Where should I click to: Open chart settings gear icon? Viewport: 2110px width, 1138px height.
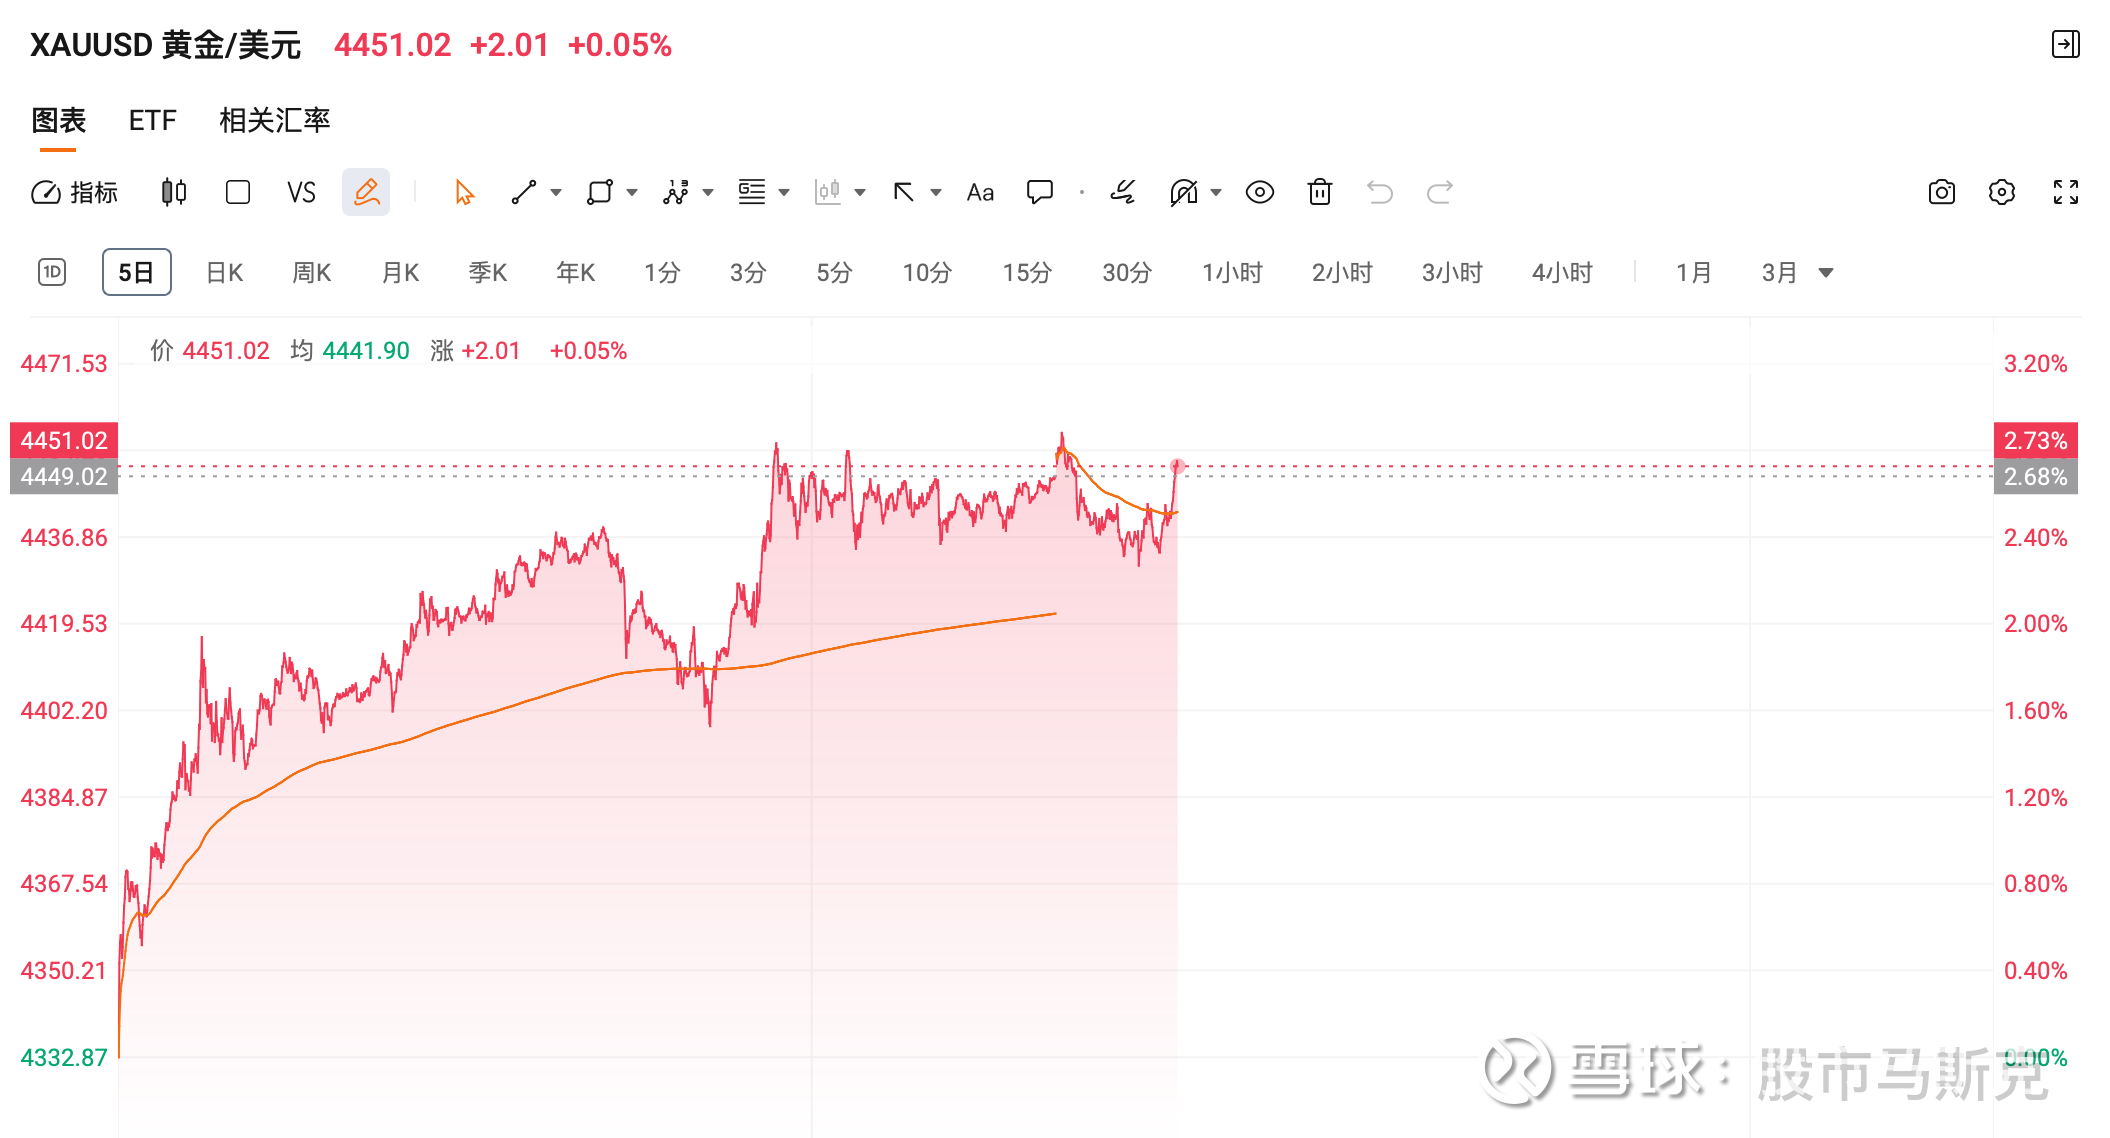coord(2001,192)
